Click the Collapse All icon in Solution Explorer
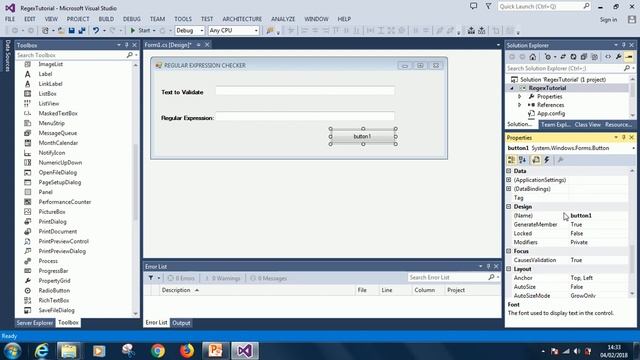Viewport: 640px width, 360px height. [584, 57]
